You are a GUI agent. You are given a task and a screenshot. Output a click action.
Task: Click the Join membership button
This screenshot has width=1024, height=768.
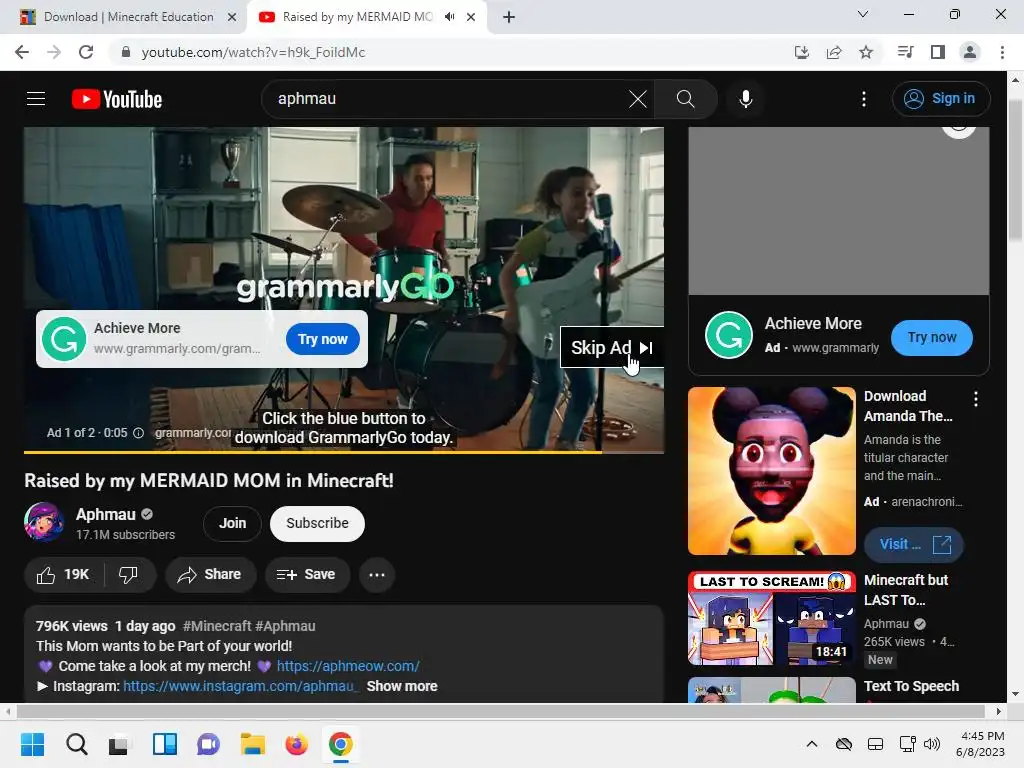232,523
